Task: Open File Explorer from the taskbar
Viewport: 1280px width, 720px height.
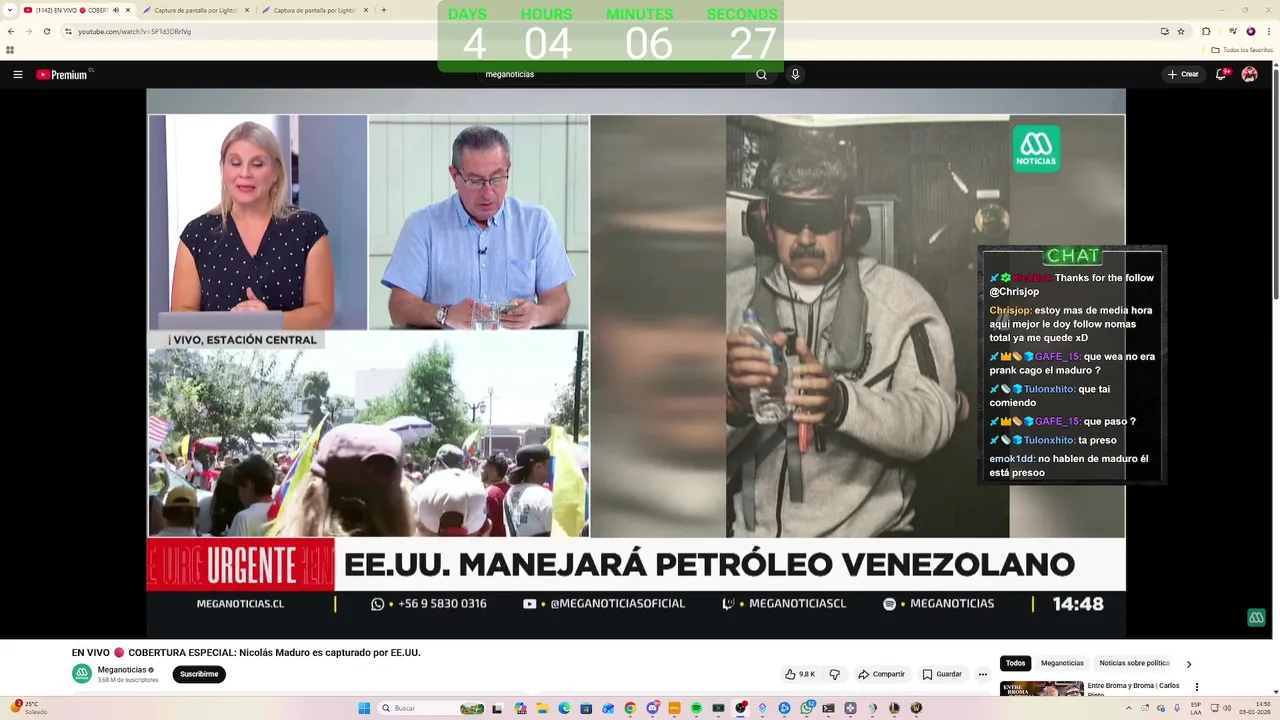Action: click(542, 708)
